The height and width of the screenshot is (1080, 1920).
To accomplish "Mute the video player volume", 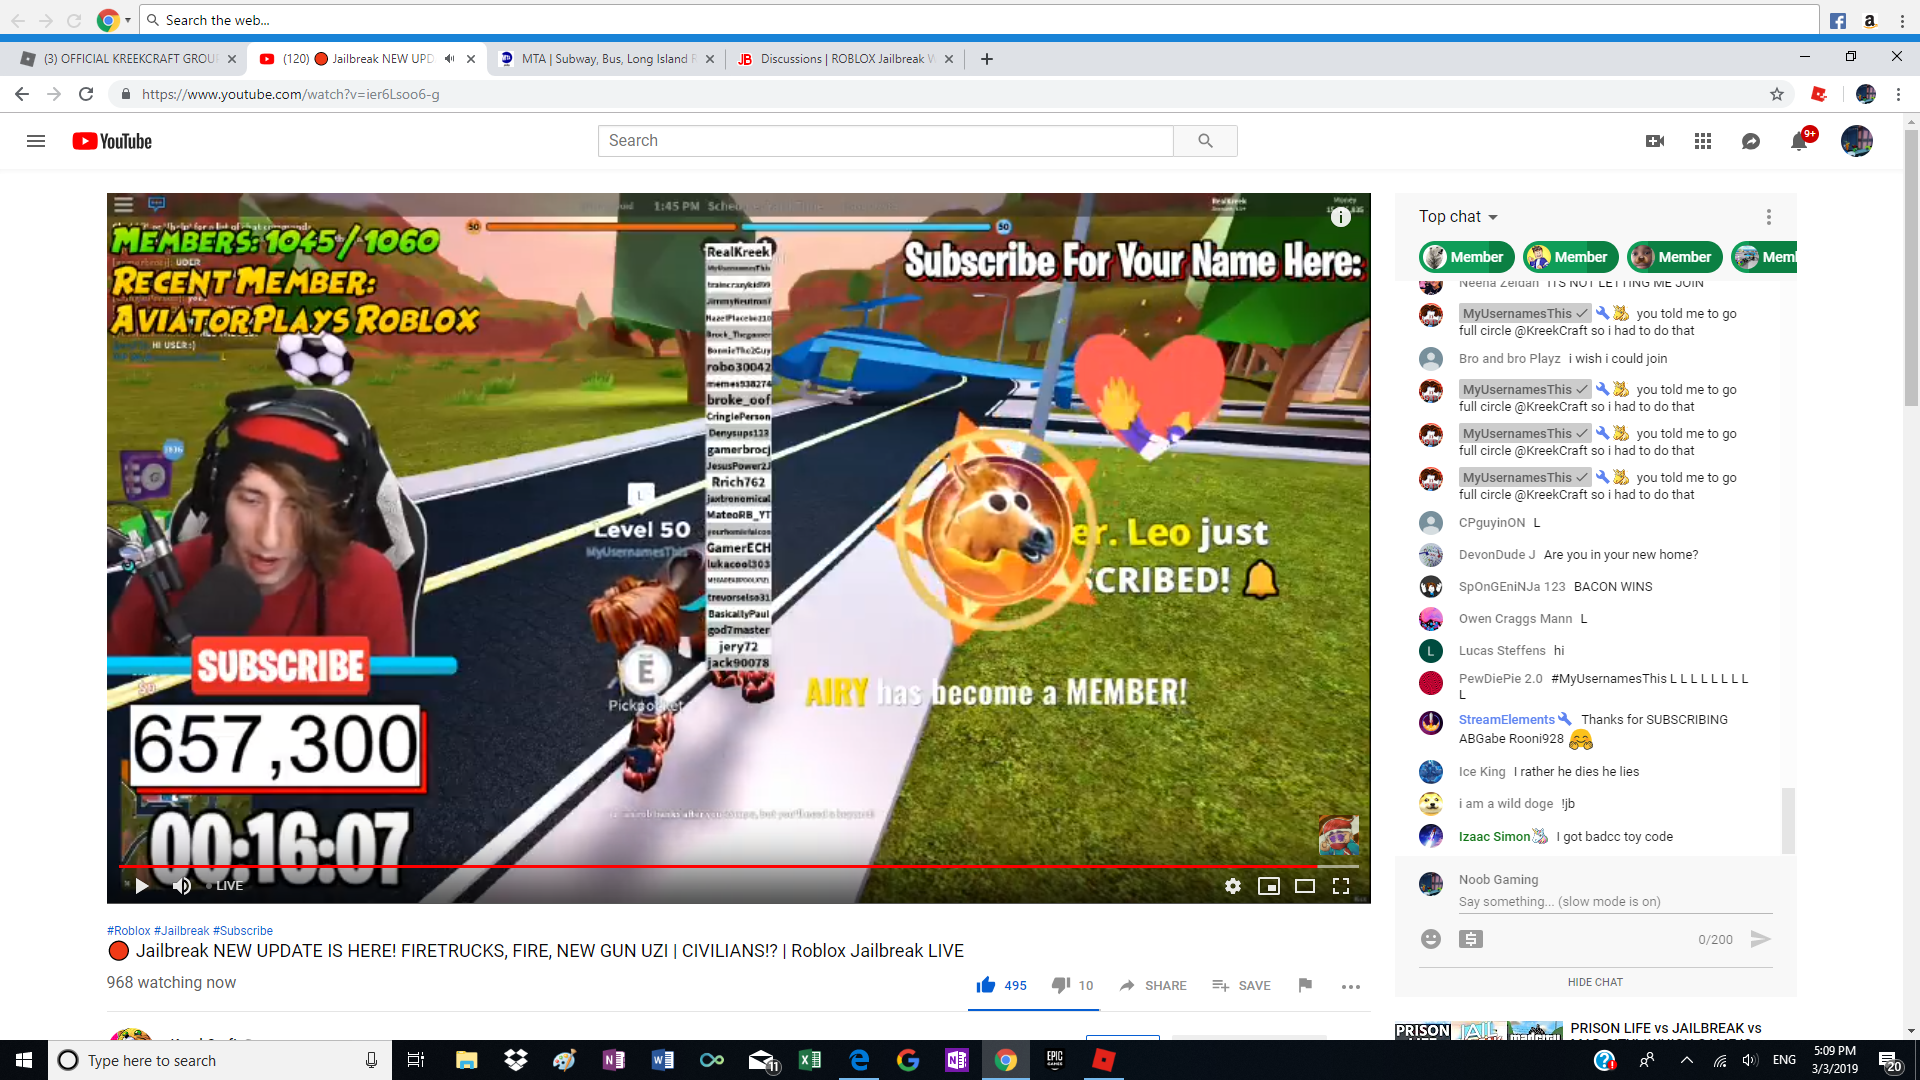I will [x=182, y=886].
